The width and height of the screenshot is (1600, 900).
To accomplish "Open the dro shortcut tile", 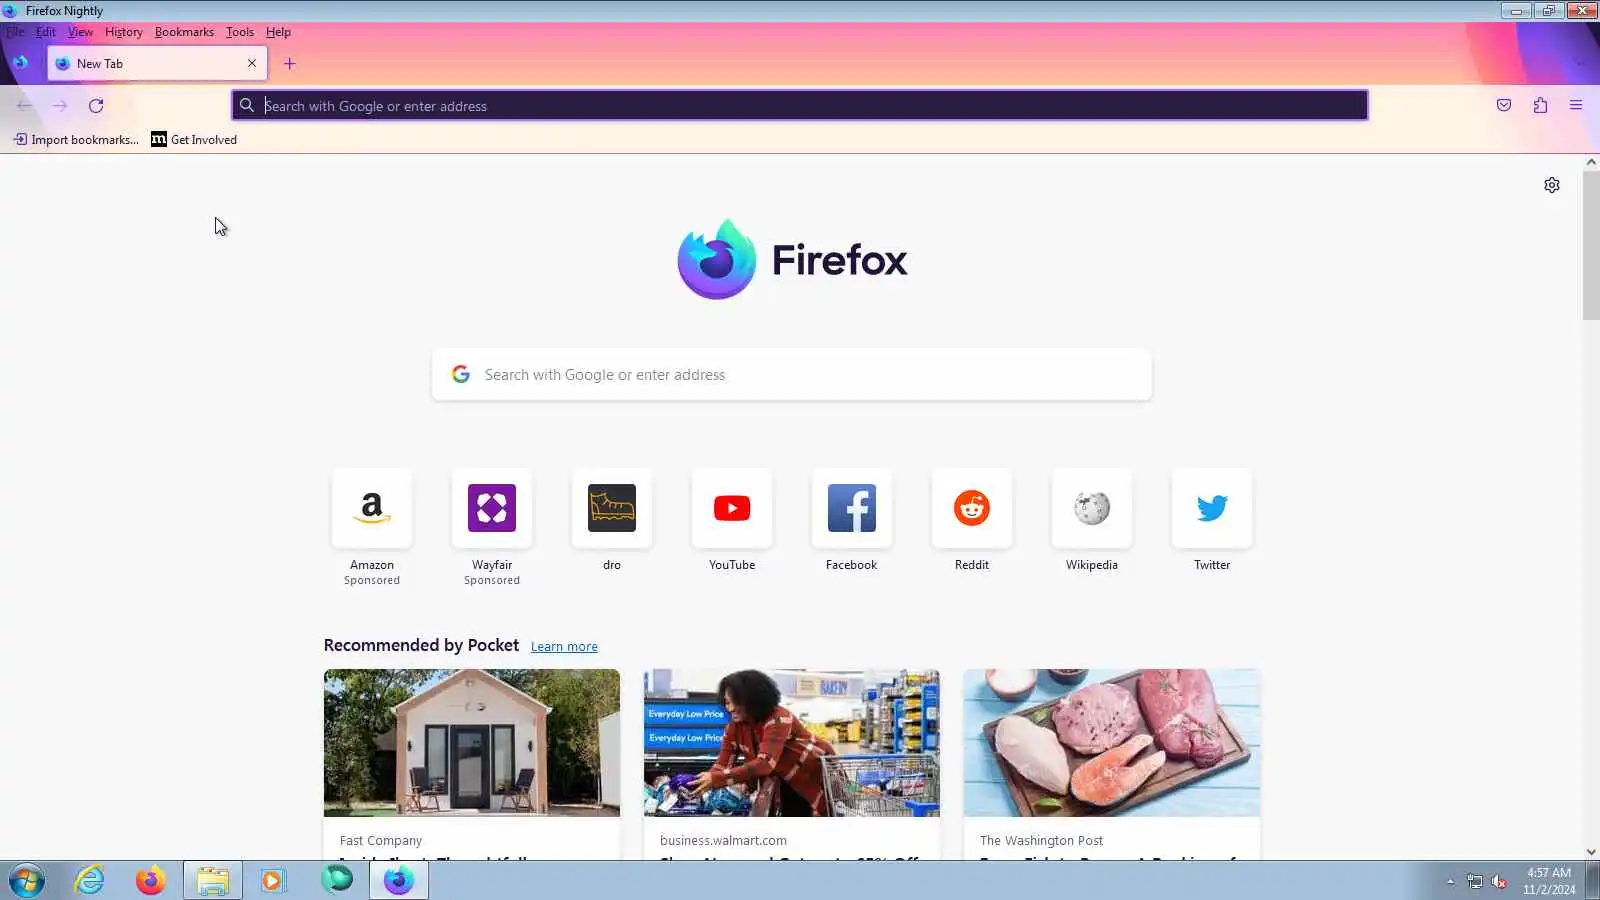I will [612, 508].
